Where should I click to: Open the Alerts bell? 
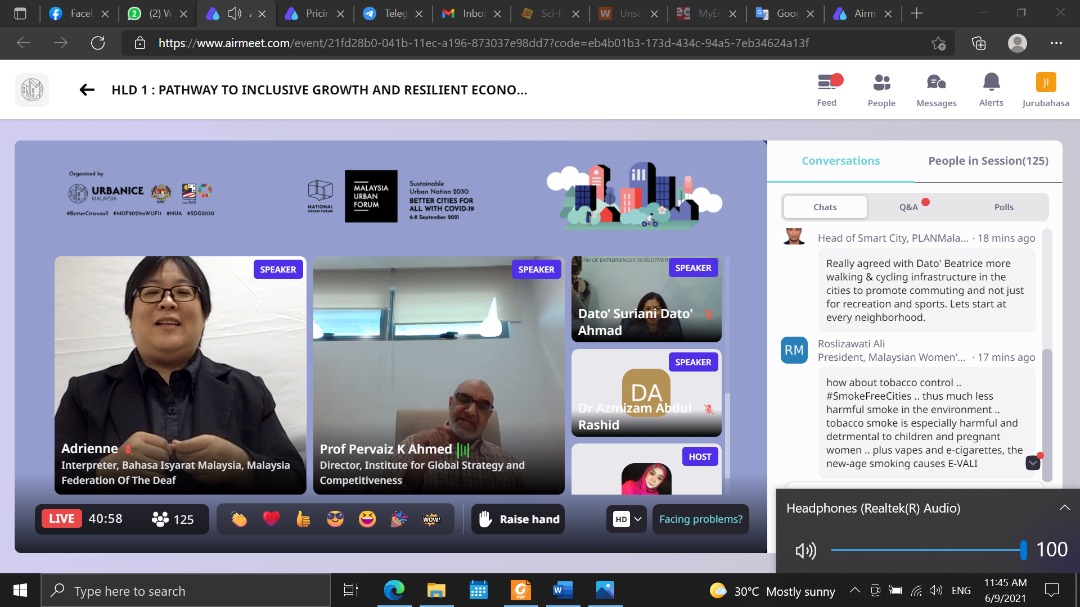(x=991, y=90)
